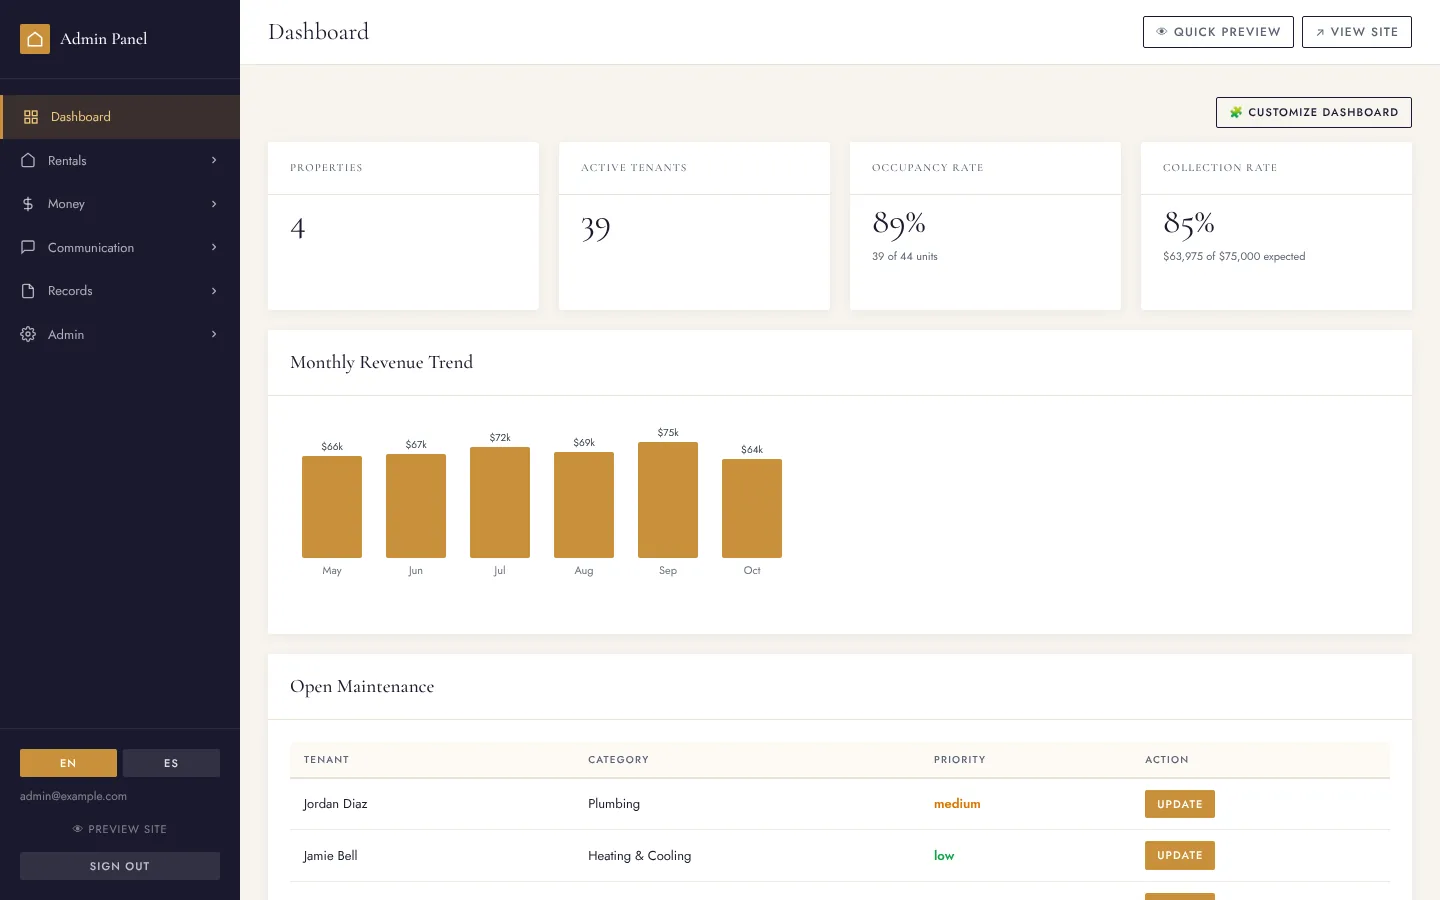Click the Tenant column header
The width and height of the screenshot is (1440, 900).
(x=326, y=760)
